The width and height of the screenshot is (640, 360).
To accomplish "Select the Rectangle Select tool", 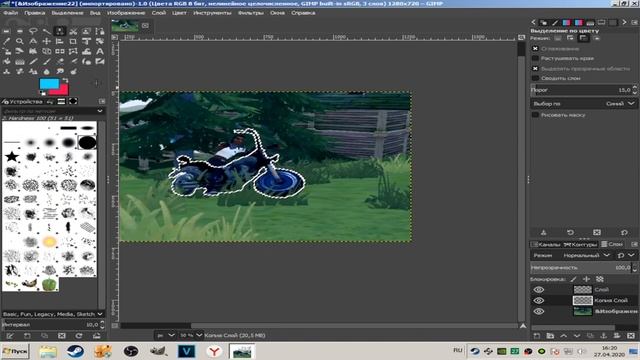I will point(7,31).
